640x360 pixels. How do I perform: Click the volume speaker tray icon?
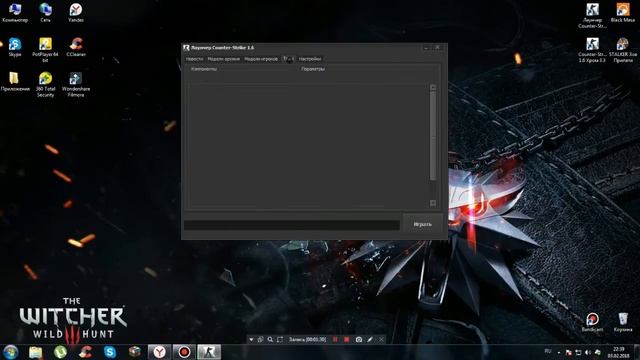pos(588,352)
